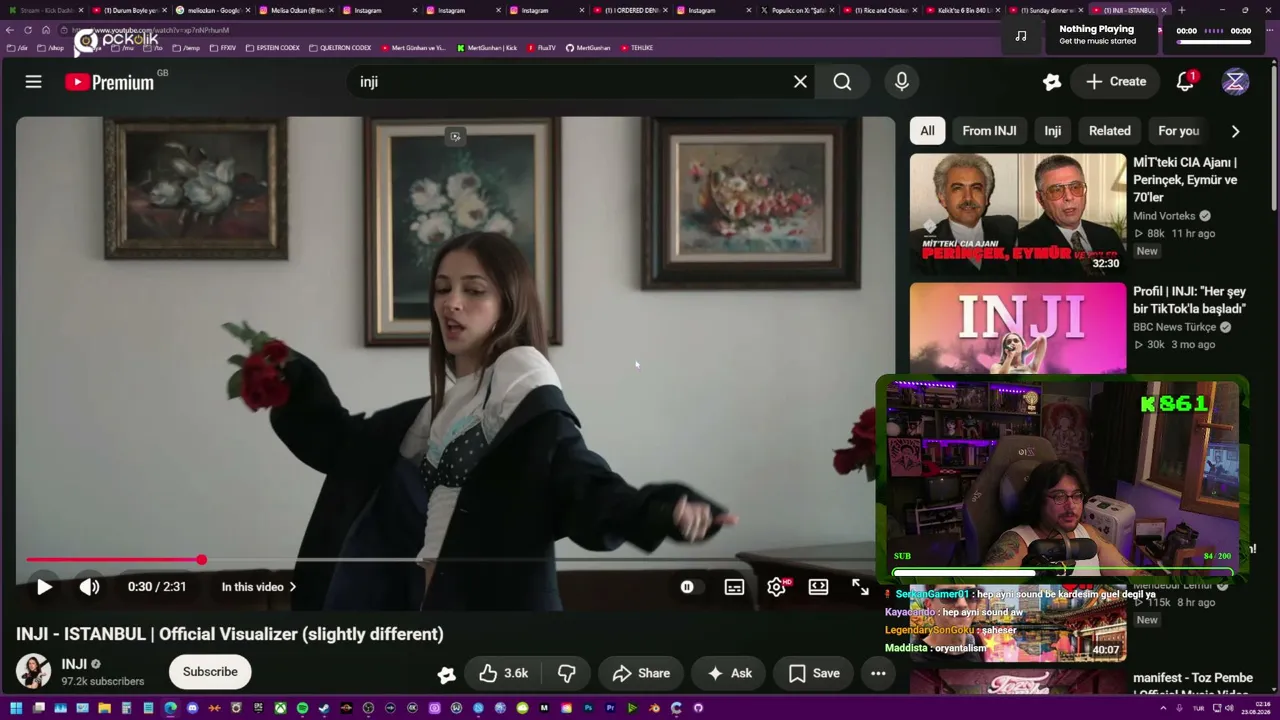This screenshot has height=720, width=1280.
Task: Open File Explorer from the taskbar
Action: click(104, 708)
